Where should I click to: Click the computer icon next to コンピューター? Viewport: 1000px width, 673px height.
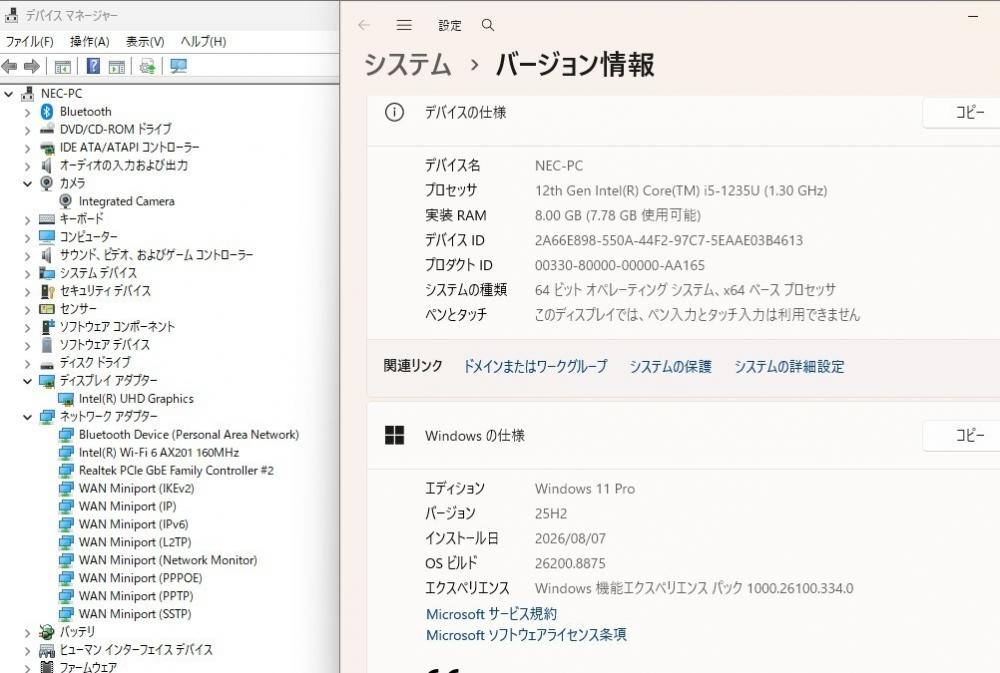(x=47, y=237)
